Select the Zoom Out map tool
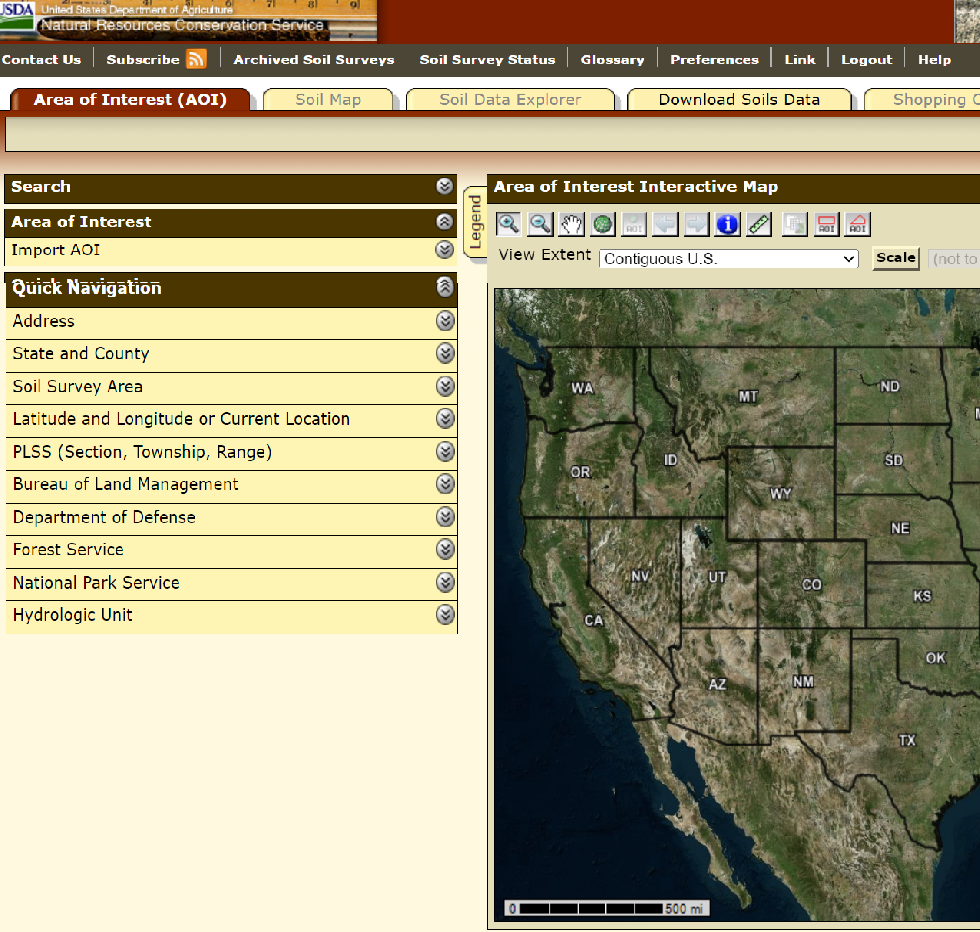 (540, 224)
